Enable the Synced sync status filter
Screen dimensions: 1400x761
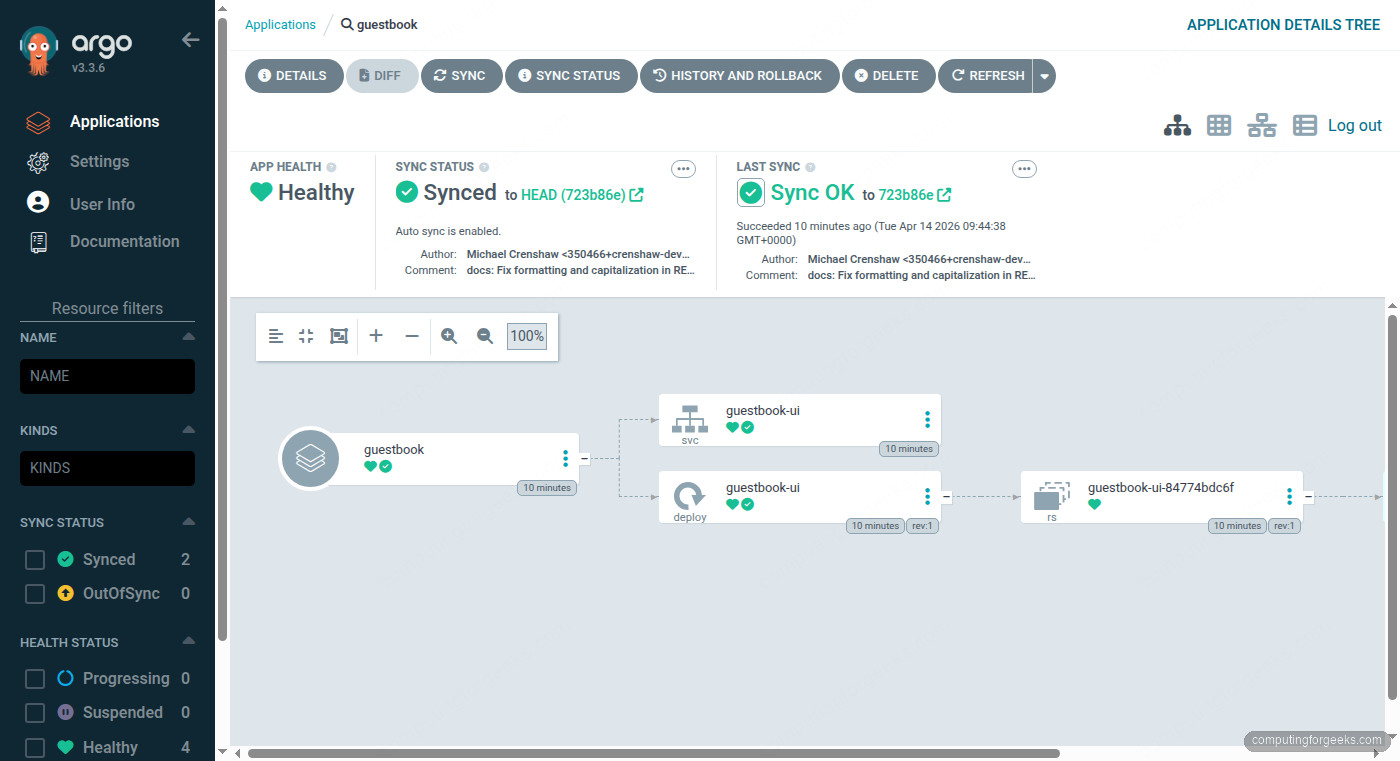click(x=34, y=559)
